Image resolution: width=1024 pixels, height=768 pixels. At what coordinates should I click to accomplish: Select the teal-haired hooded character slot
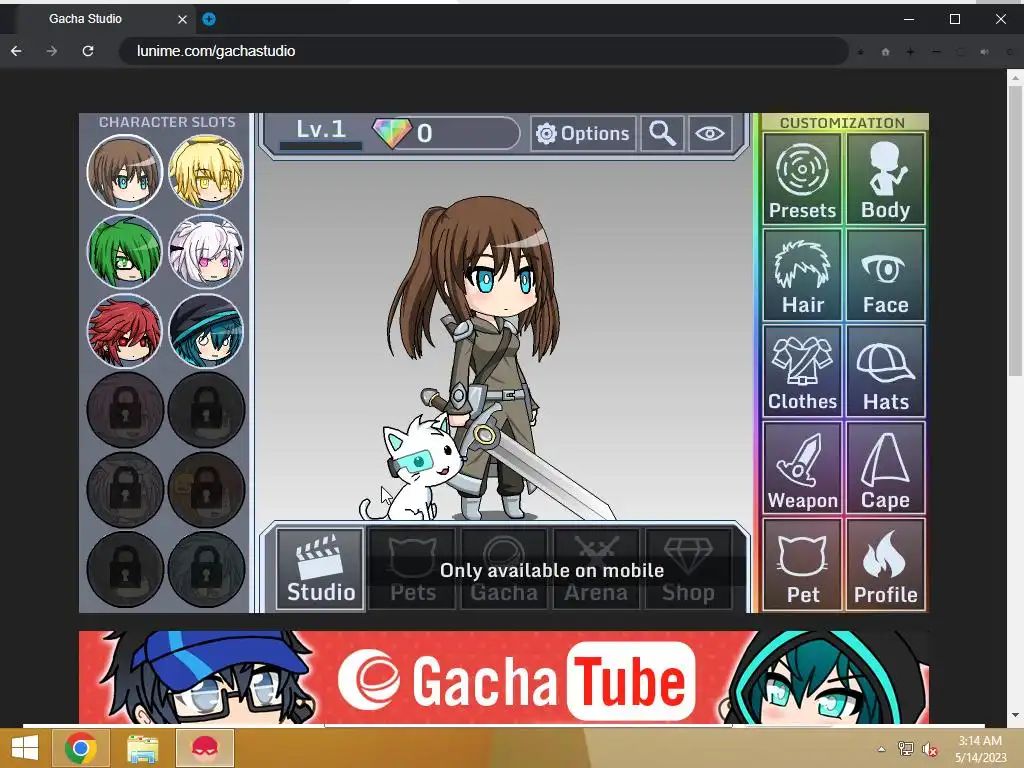pos(206,330)
